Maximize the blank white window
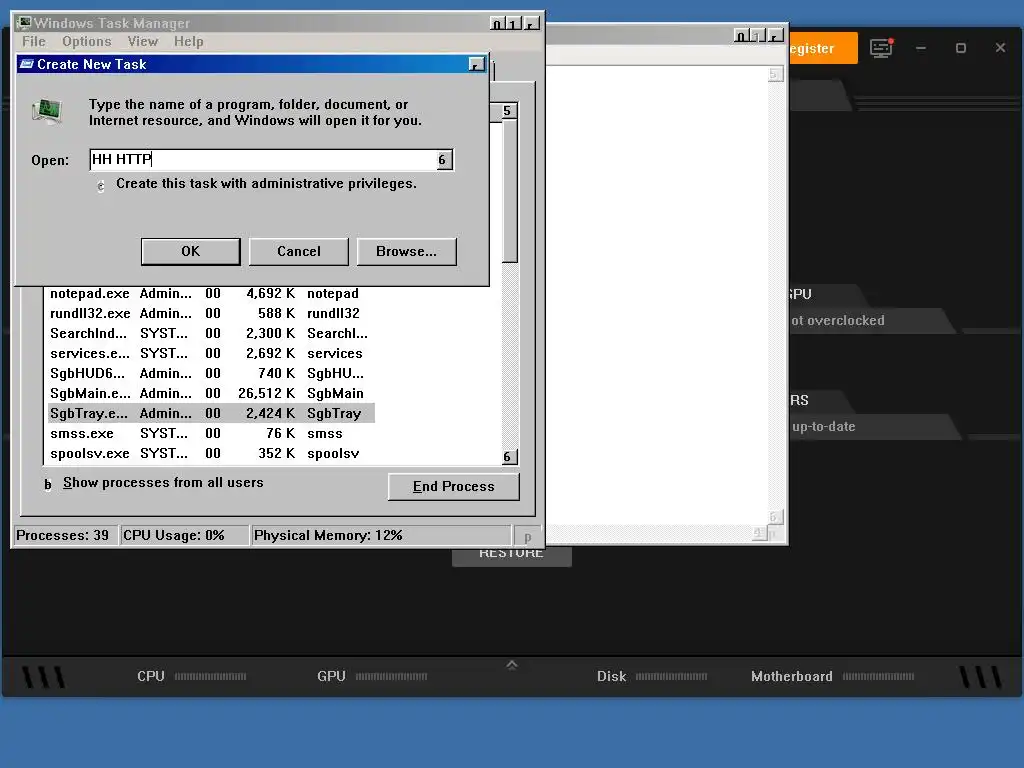 [x=758, y=36]
